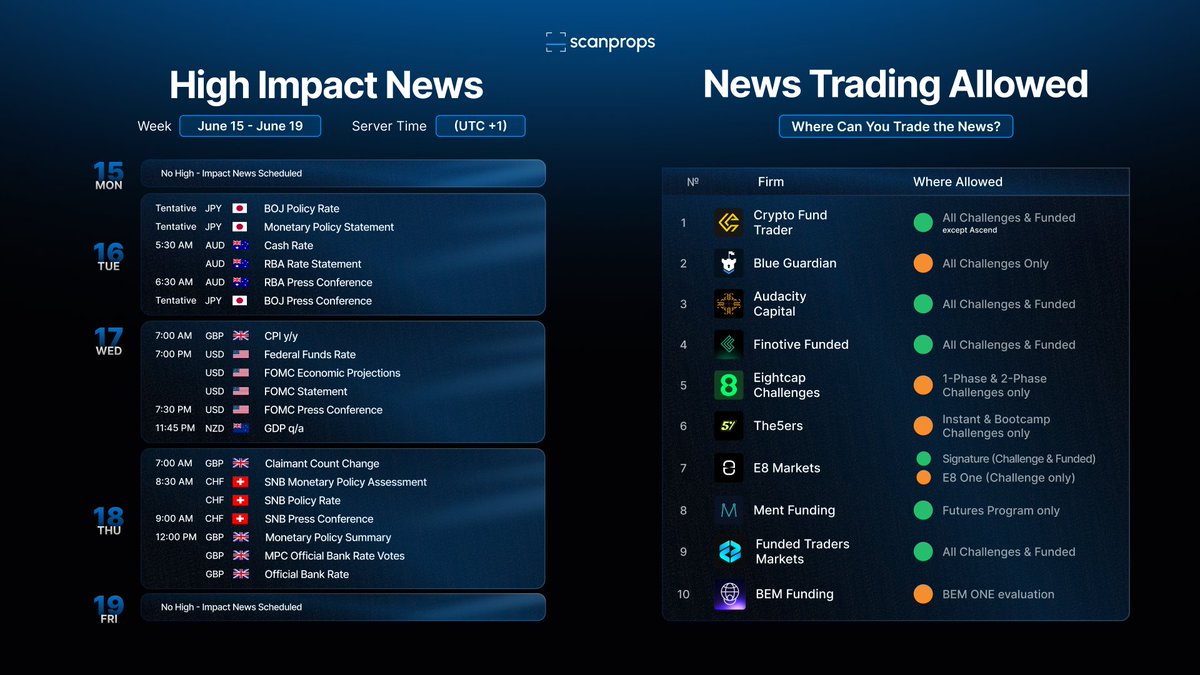Click the Audacity Capital logo
1200x675 pixels.
(729, 304)
